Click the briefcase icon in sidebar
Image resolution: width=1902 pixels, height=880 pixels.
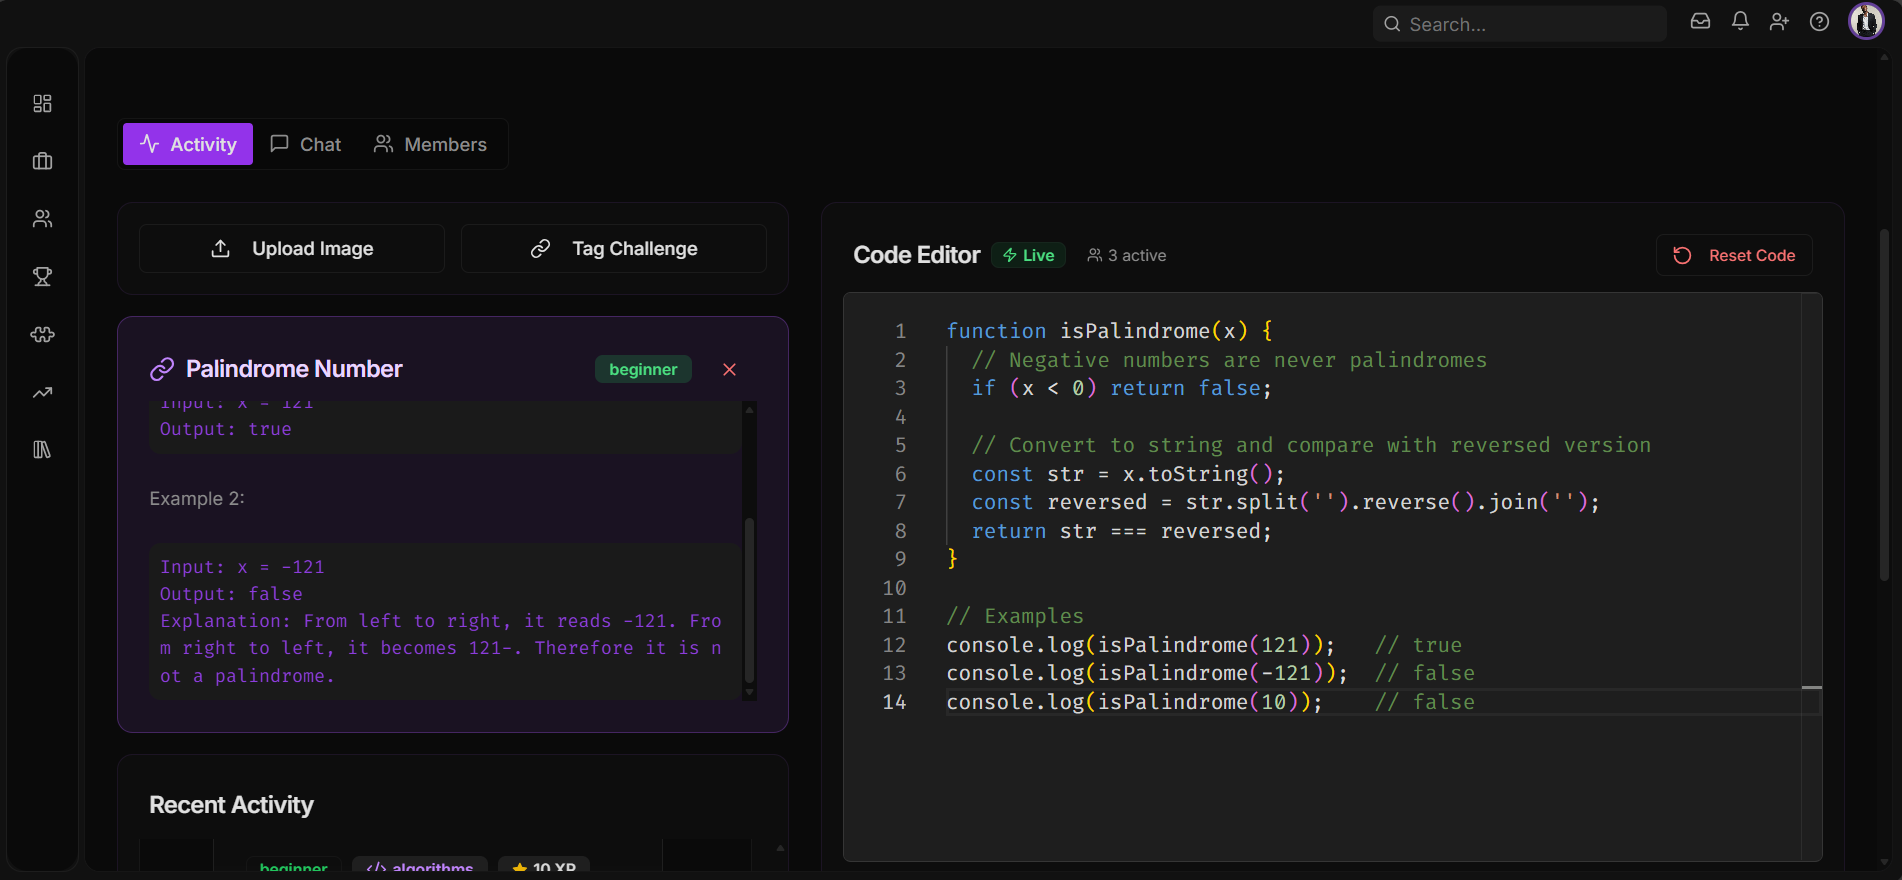pos(42,161)
